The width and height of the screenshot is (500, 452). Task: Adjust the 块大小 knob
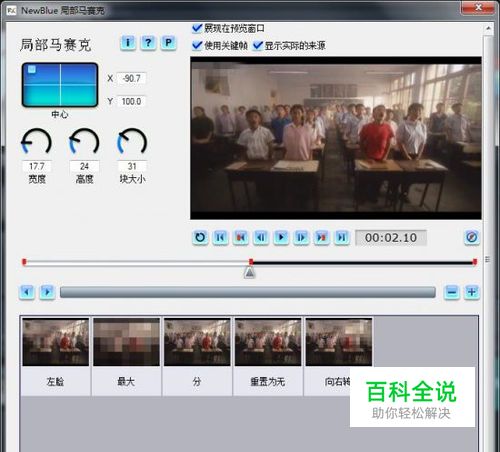click(x=132, y=142)
